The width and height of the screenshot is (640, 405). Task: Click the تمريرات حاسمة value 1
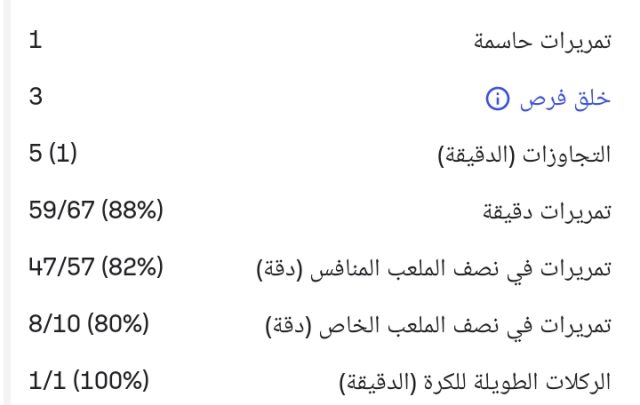[x=36, y=41]
